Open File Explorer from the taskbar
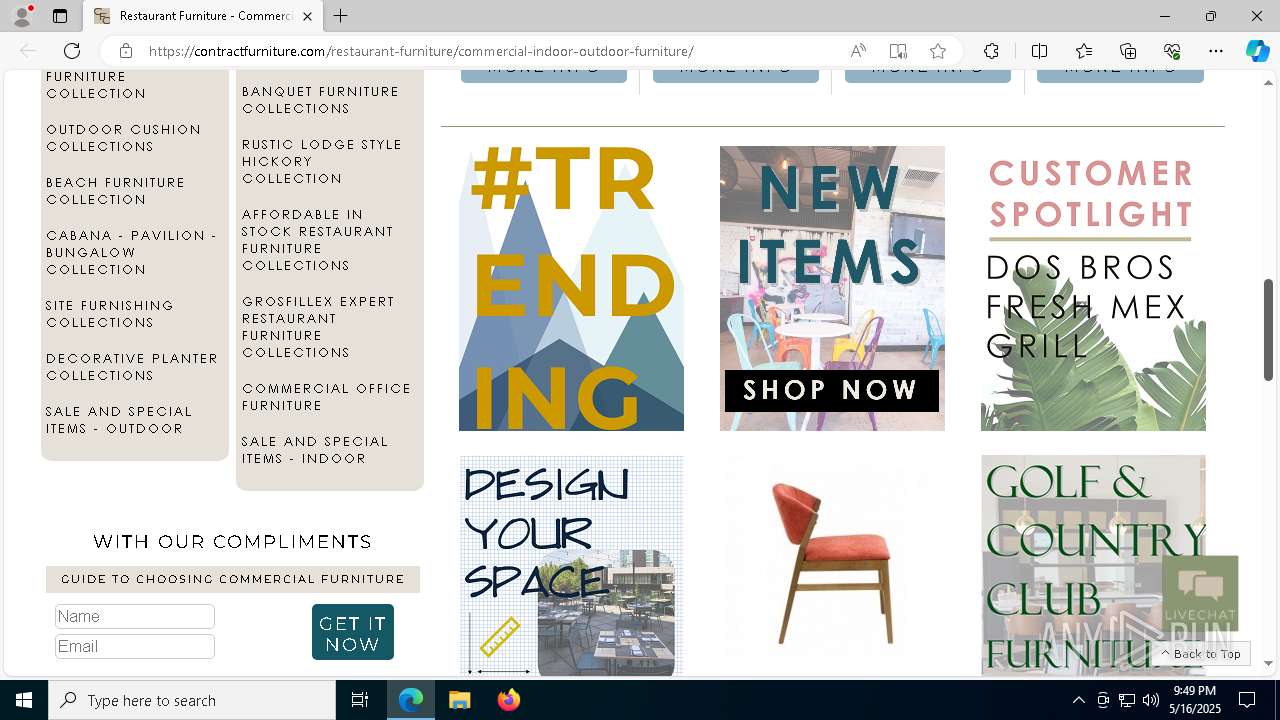1280x720 pixels. 459,700
